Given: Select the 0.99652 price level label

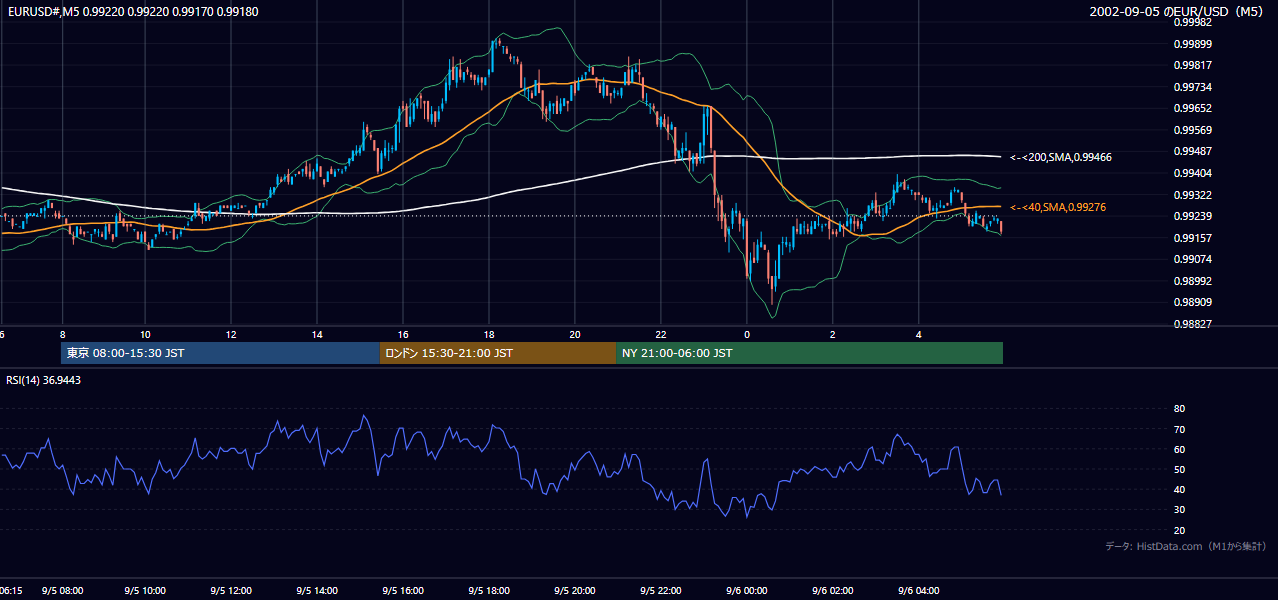Looking at the screenshot, I should [x=1192, y=108].
